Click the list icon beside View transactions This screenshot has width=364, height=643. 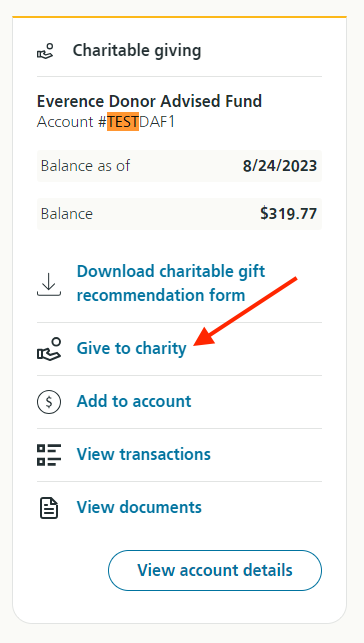[x=49, y=455]
